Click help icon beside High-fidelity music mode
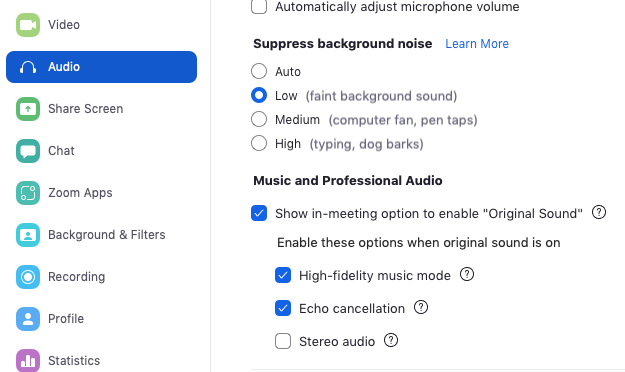The width and height of the screenshot is (625, 372). pyautogui.click(x=467, y=274)
